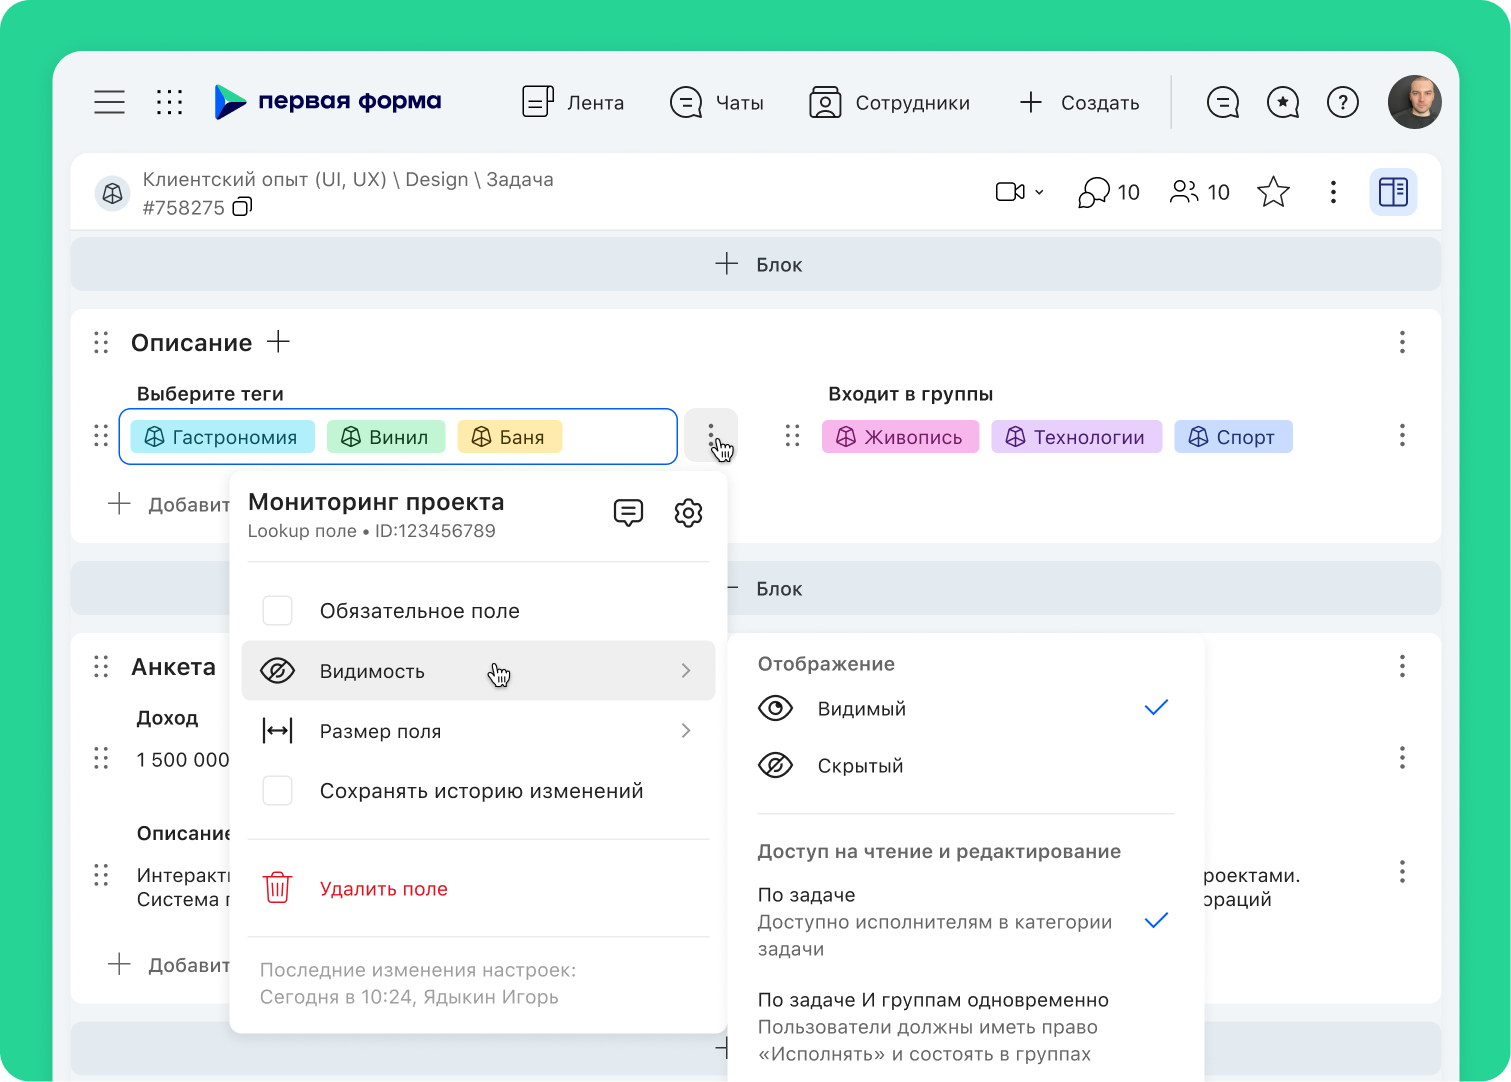Click the Создать button
The height and width of the screenshot is (1082, 1511).
pos(1079,102)
